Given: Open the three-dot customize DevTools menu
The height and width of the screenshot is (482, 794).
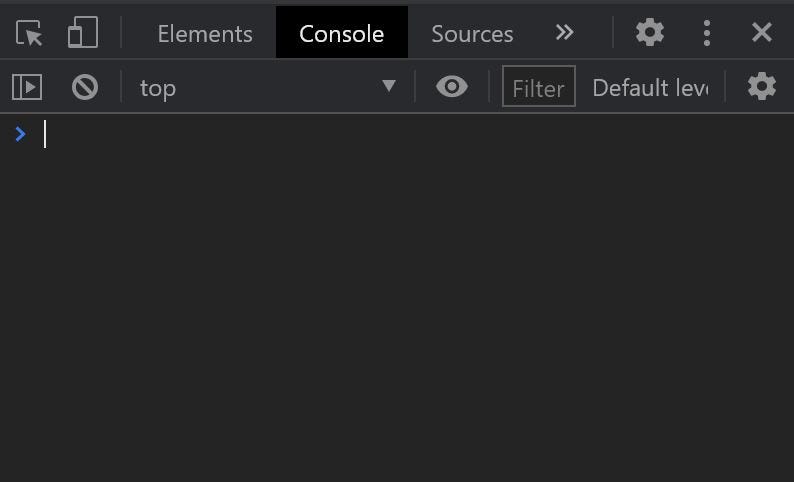Looking at the screenshot, I should click(x=707, y=33).
